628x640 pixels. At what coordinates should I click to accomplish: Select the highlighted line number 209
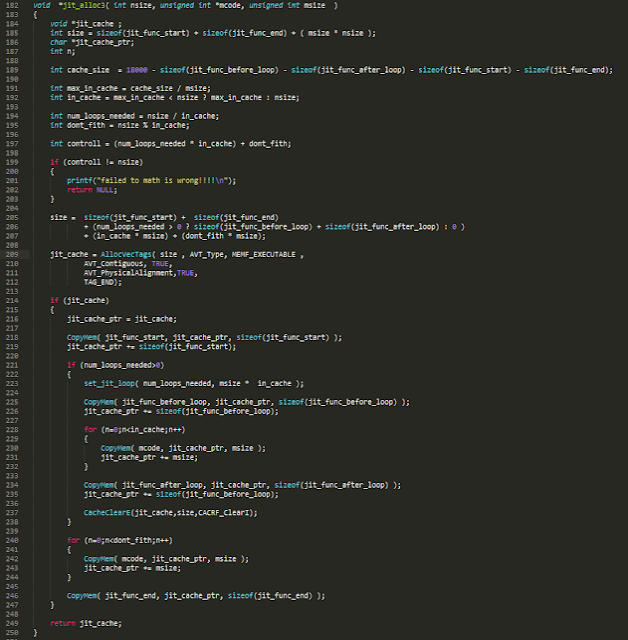pos(11,254)
